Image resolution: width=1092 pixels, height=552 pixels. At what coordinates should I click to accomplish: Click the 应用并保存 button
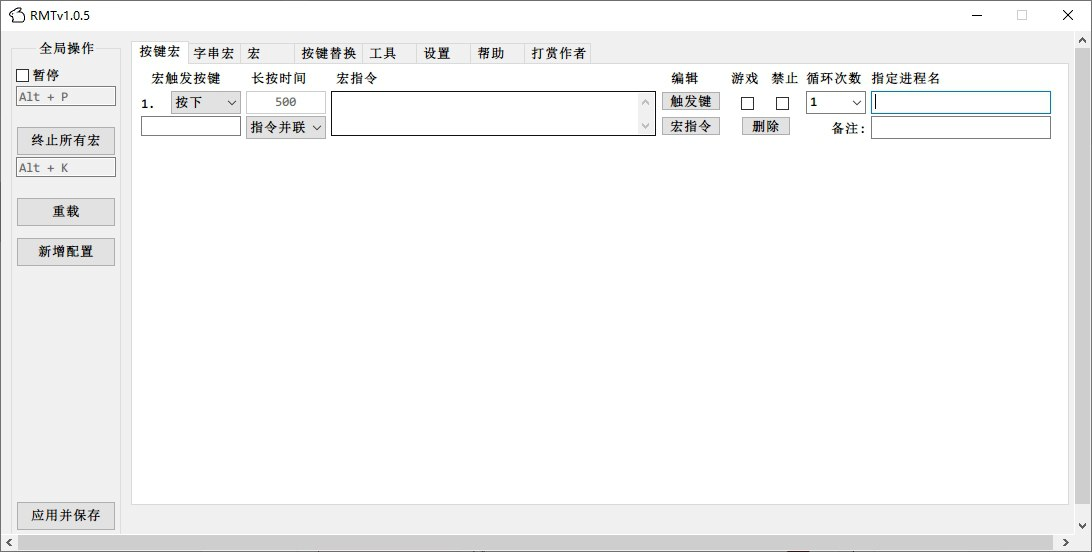pos(66,516)
